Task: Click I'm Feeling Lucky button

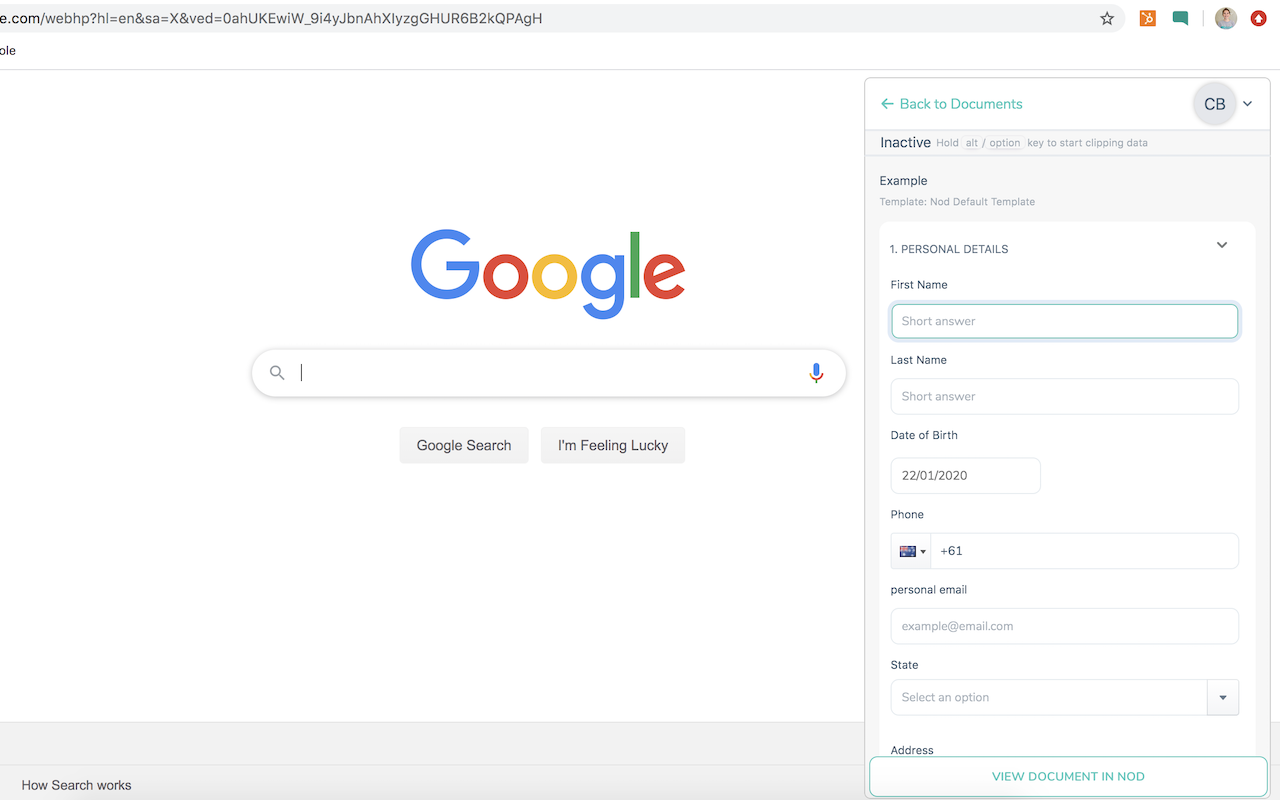Action: tap(613, 445)
